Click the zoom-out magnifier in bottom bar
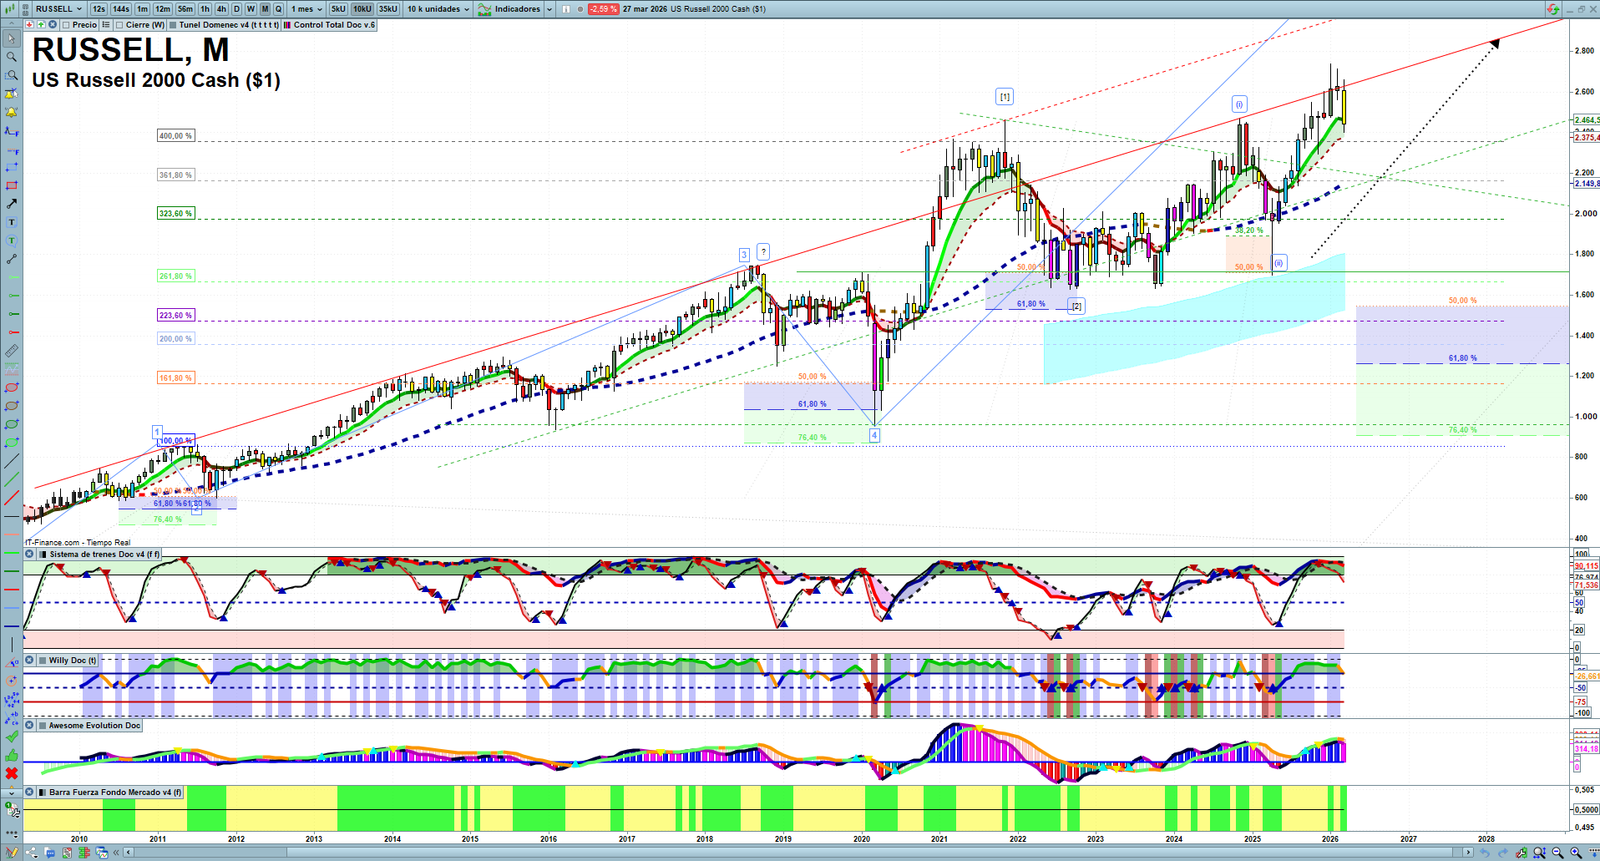Screen dimensions: 1600x861 [1558, 853]
